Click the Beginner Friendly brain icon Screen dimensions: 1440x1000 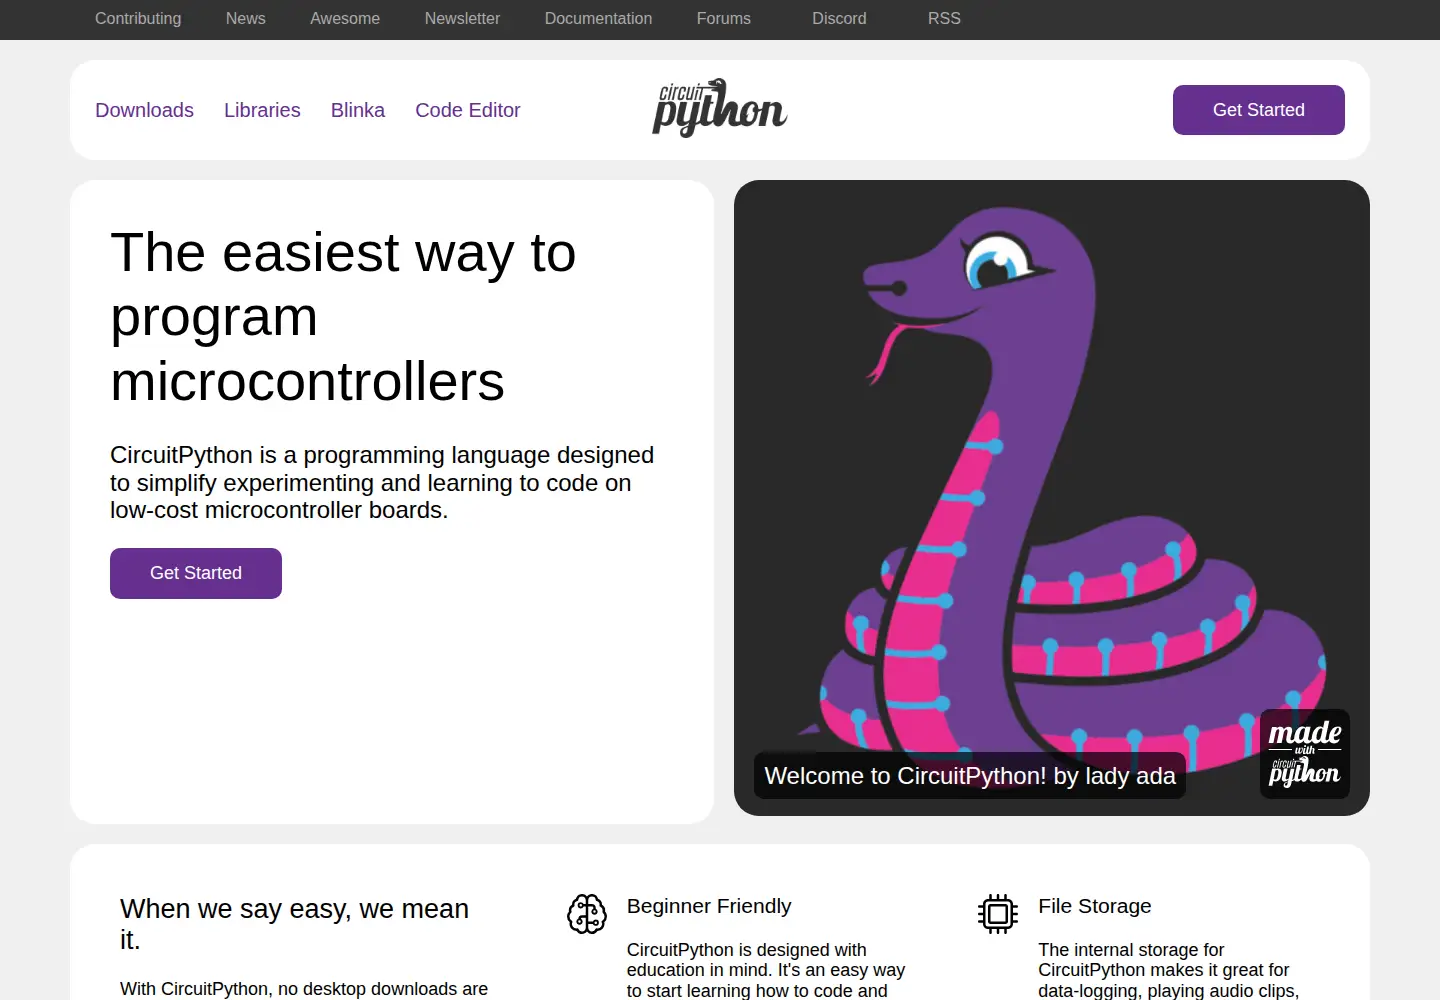pyautogui.click(x=587, y=914)
